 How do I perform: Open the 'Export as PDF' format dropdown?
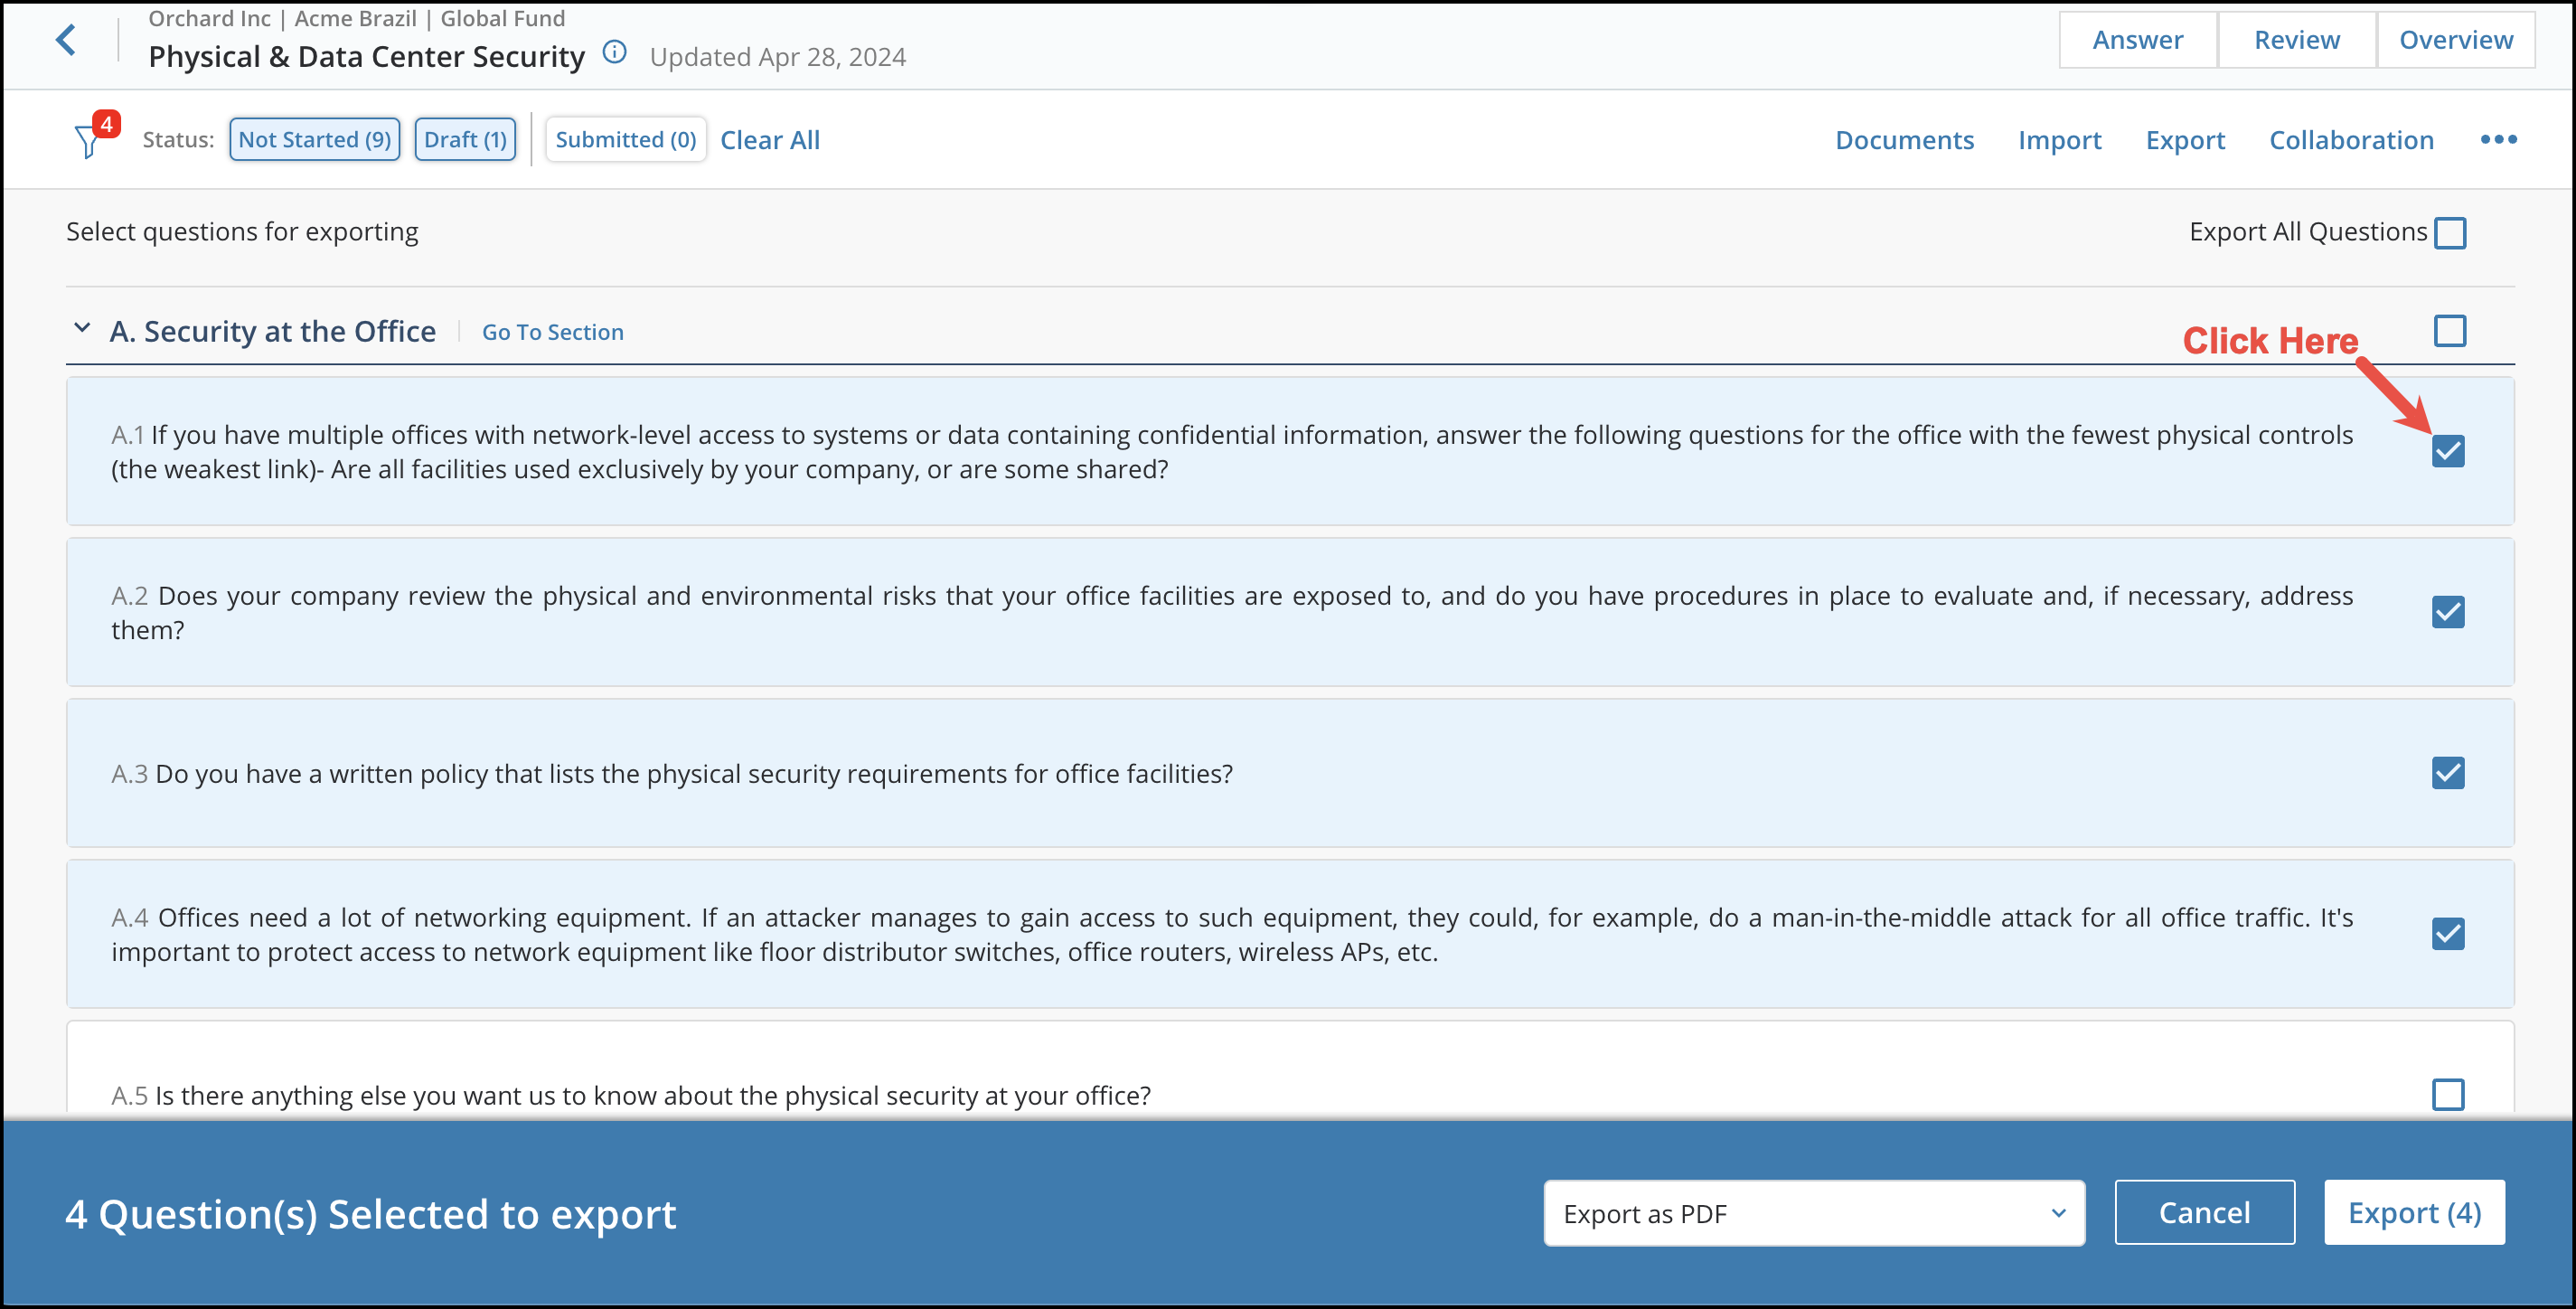point(1813,1213)
